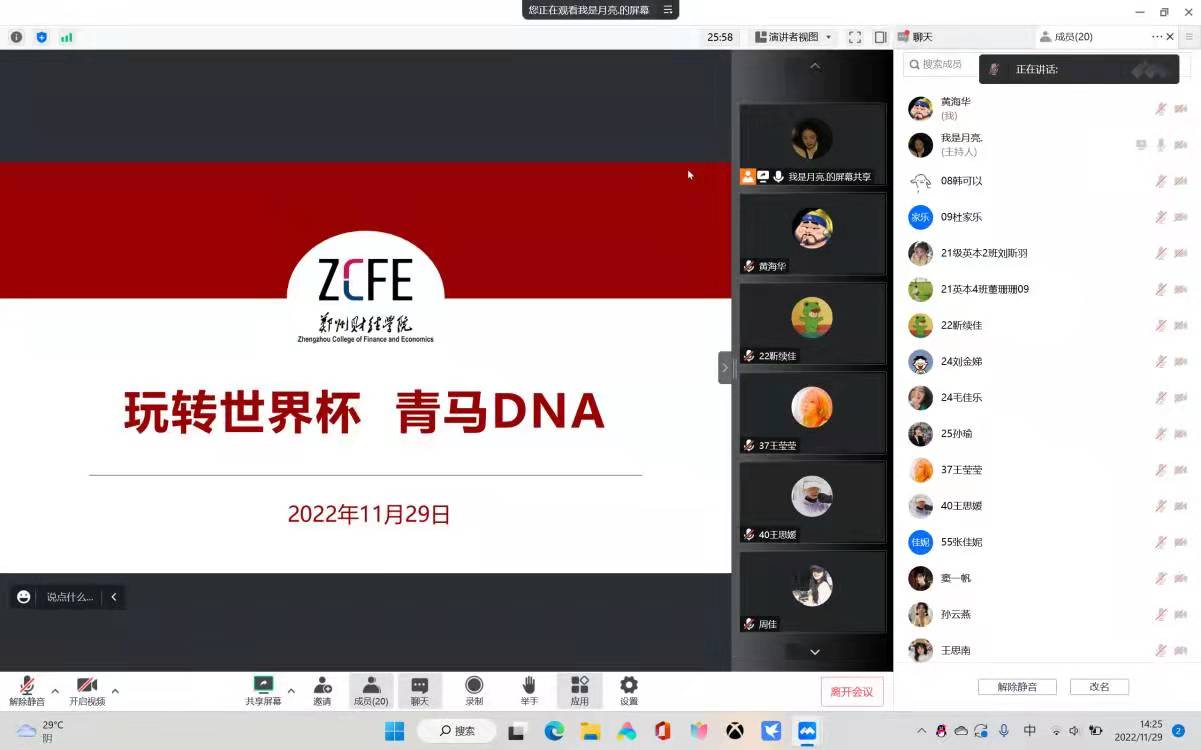Toggle 解除静音 microphone in the bottom toolbar
Viewport: 1201px width, 750px height.
(27, 691)
